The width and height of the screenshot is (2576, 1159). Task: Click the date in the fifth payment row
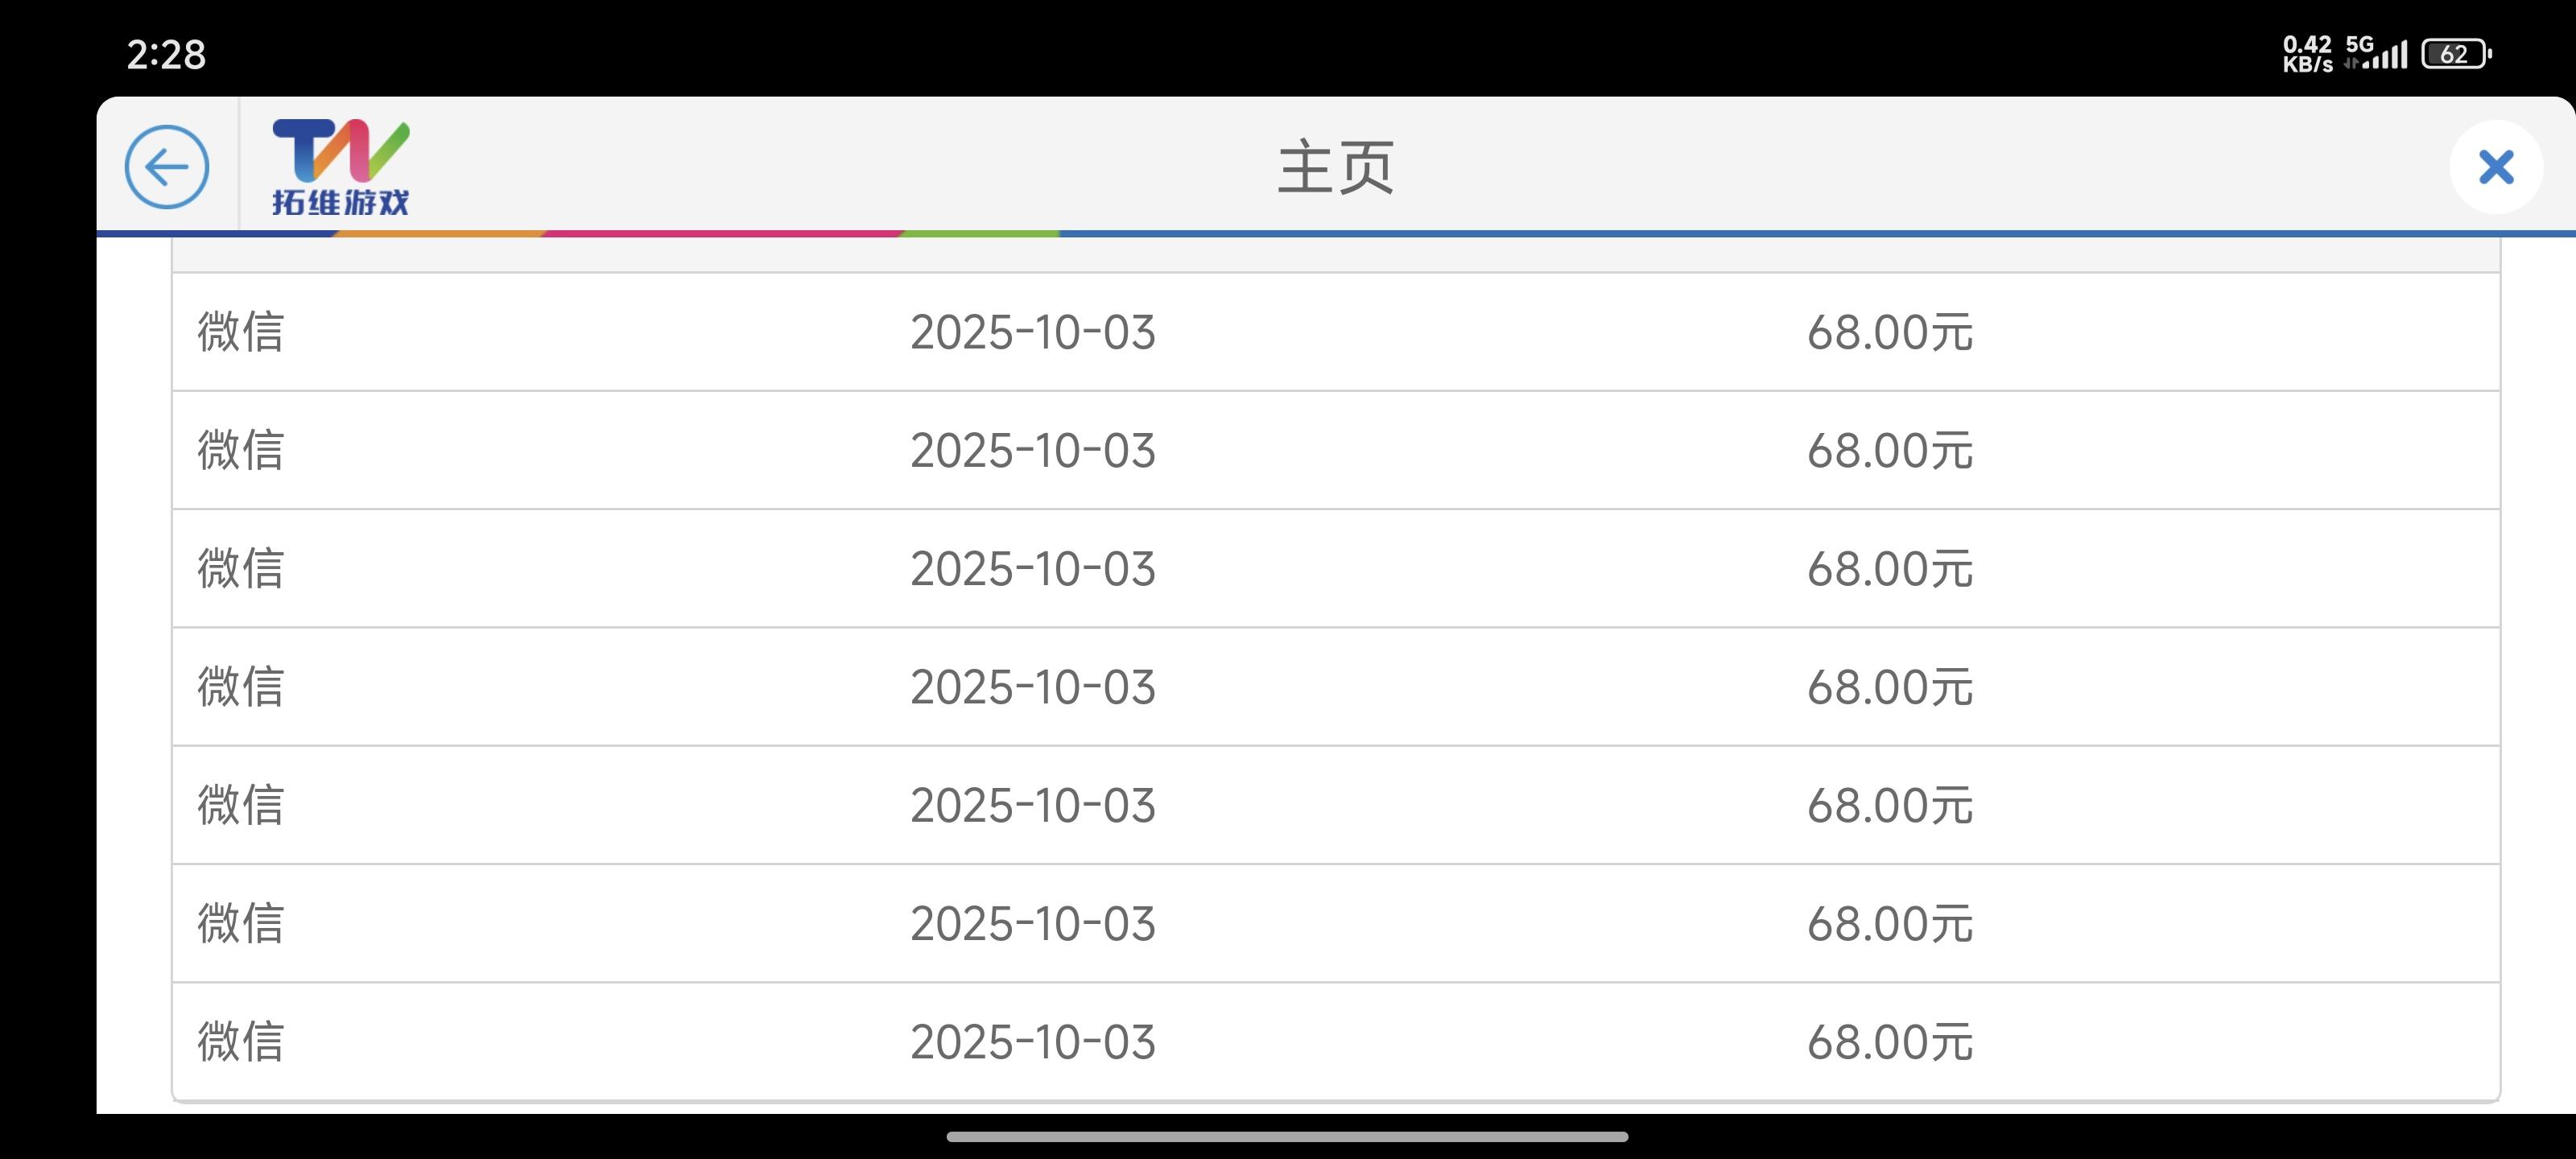pos(1032,805)
